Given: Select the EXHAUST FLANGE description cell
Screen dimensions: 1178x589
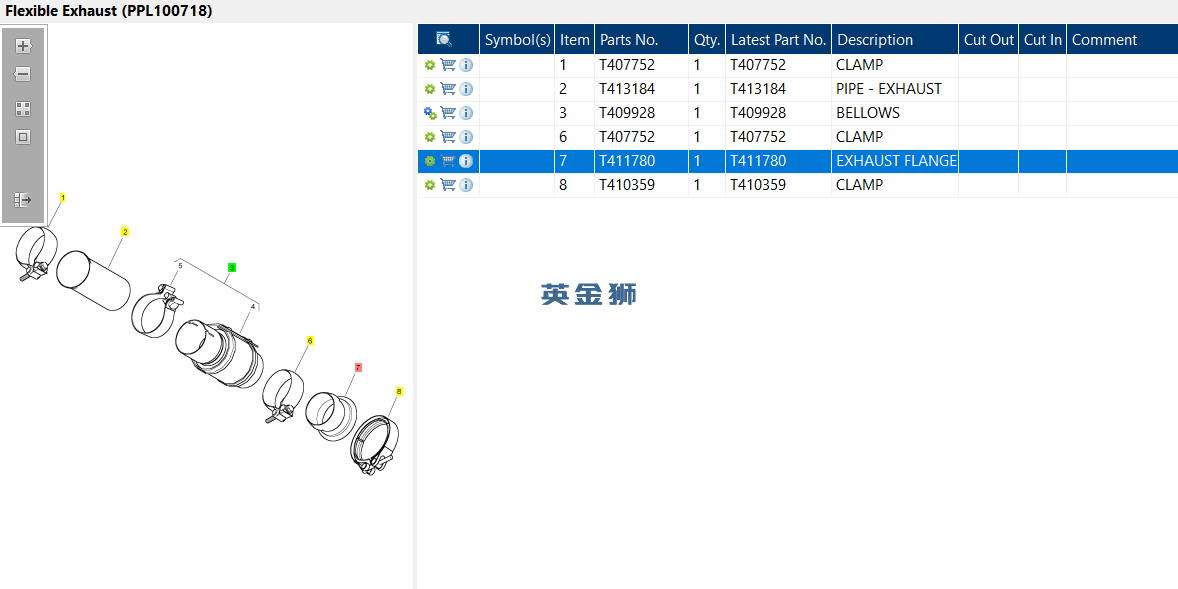Looking at the screenshot, I should [896, 161].
